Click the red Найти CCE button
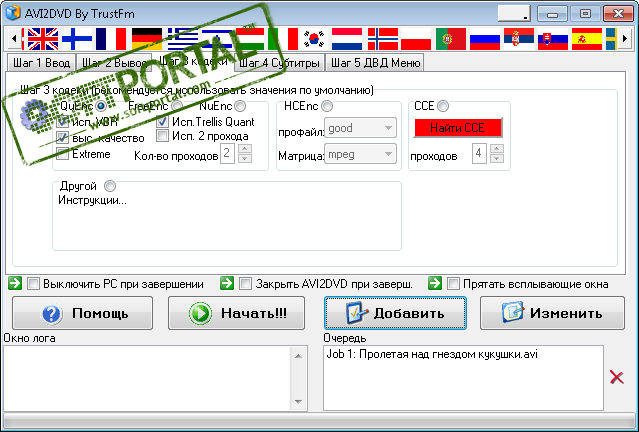This screenshot has height=432, width=639. click(458, 128)
